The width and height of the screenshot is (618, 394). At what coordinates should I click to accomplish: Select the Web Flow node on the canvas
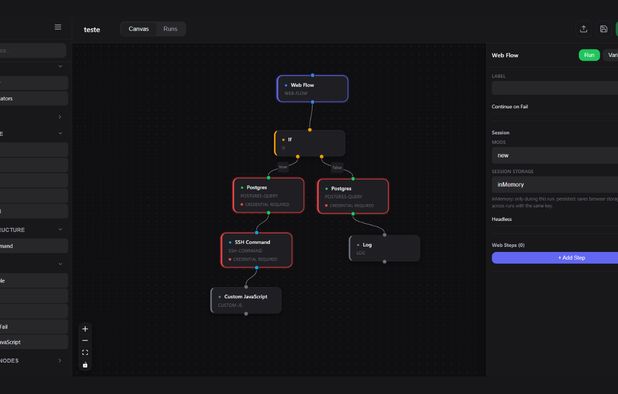click(x=313, y=89)
